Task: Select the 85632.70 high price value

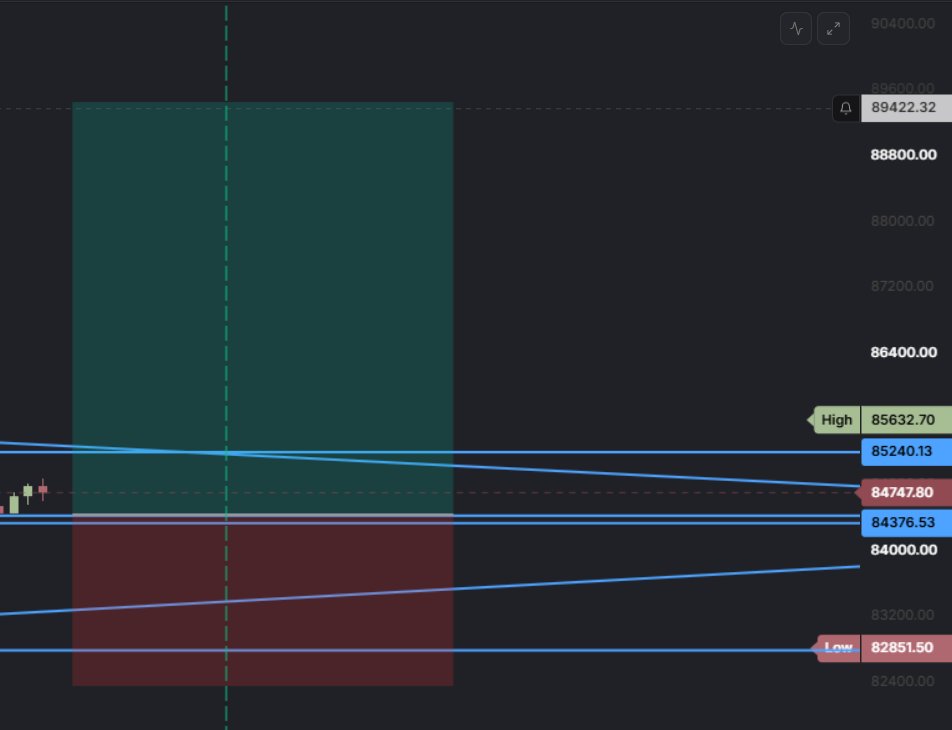Action: coord(906,420)
